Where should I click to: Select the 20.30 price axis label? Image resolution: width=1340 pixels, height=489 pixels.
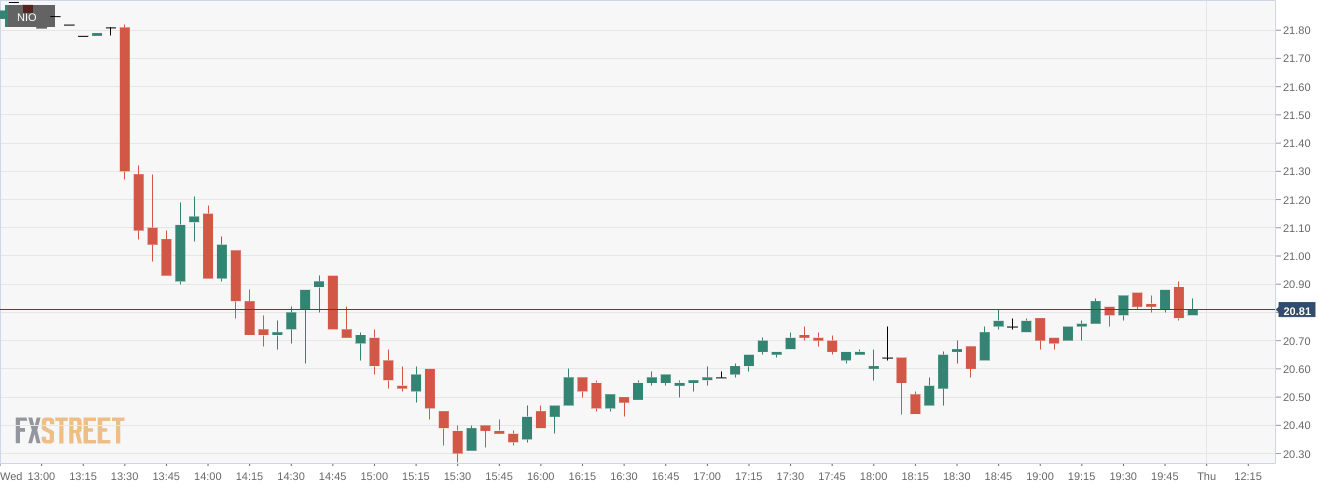pyautogui.click(x=1296, y=454)
